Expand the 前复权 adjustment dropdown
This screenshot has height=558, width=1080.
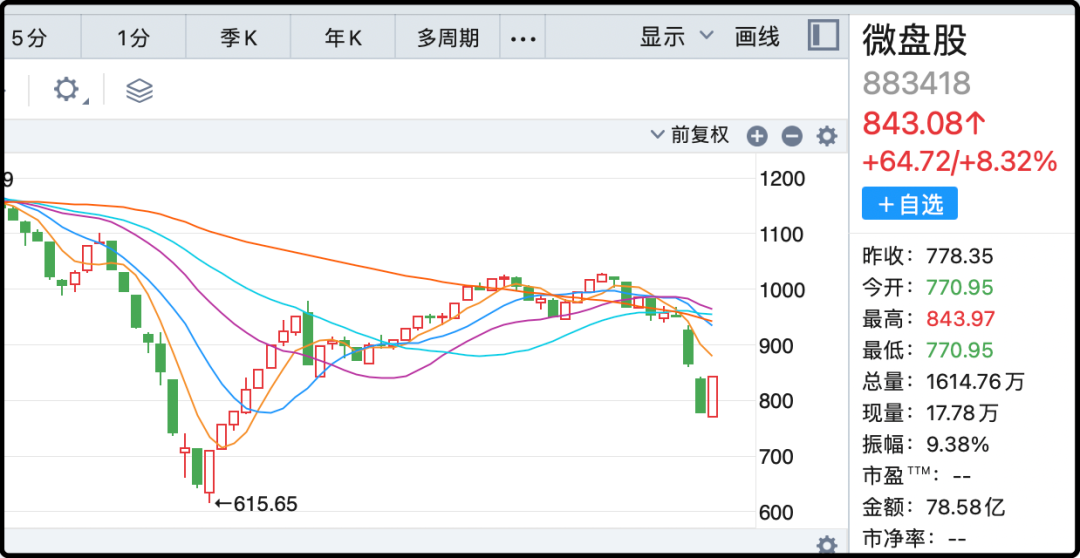point(691,135)
